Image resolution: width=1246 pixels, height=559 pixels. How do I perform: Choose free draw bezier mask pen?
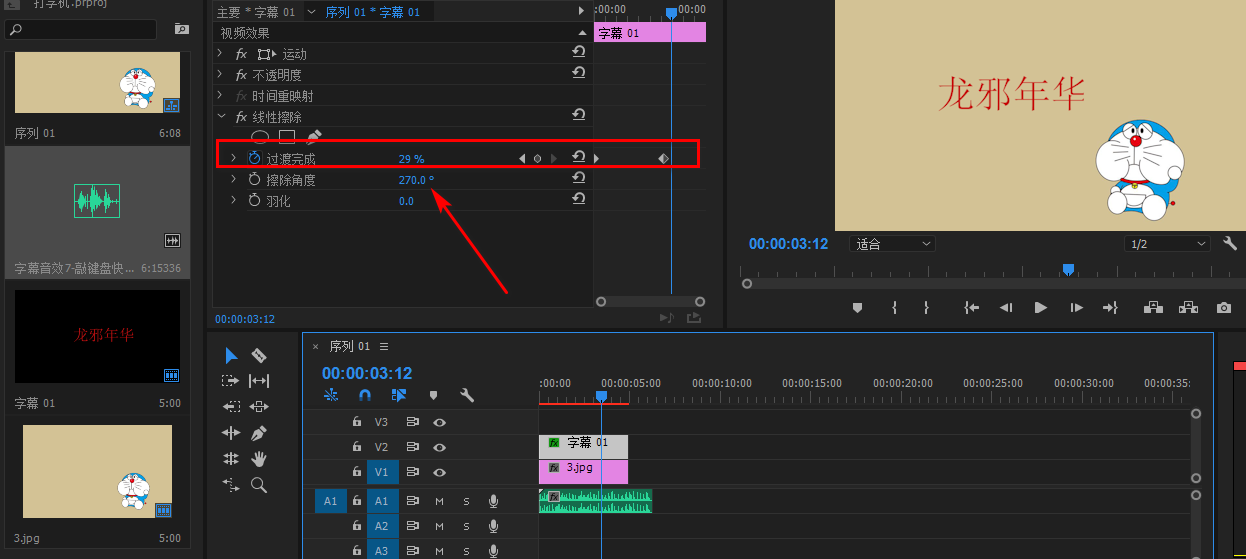314,137
